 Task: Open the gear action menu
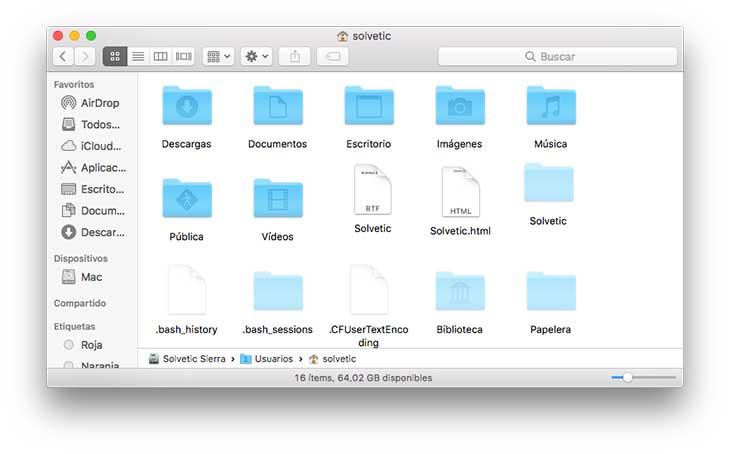tap(257, 56)
